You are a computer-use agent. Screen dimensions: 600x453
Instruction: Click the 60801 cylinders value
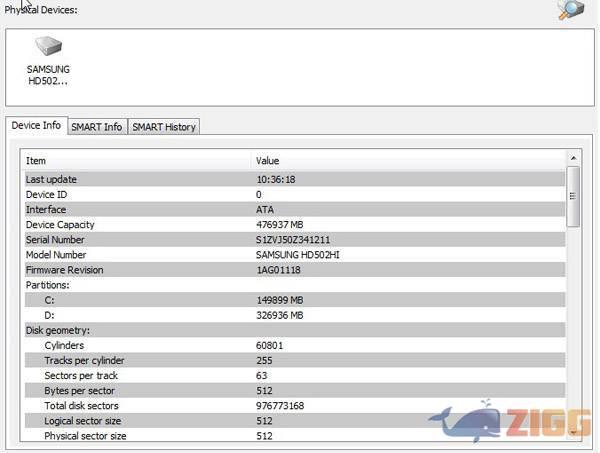(x=269, y=345)
